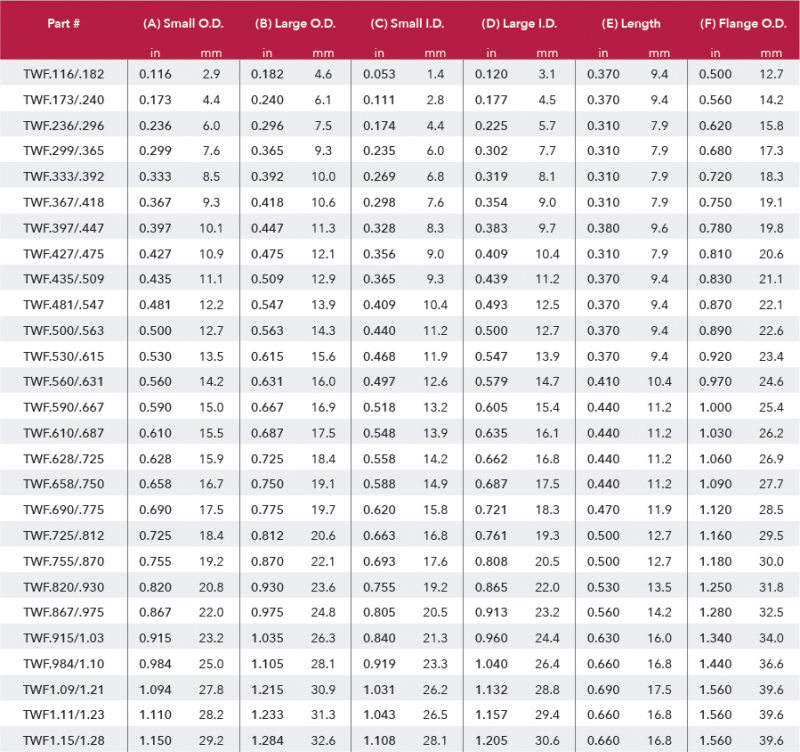Click the 1.284 large O.D. value
This screenshot has height=752, width=800.
coord(266,740)
